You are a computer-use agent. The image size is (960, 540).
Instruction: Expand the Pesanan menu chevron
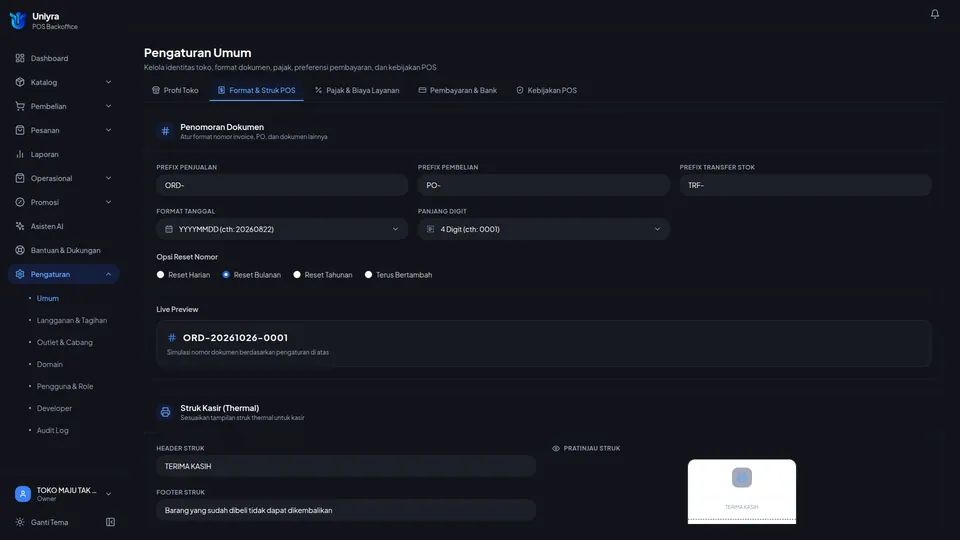click(108, 130)
